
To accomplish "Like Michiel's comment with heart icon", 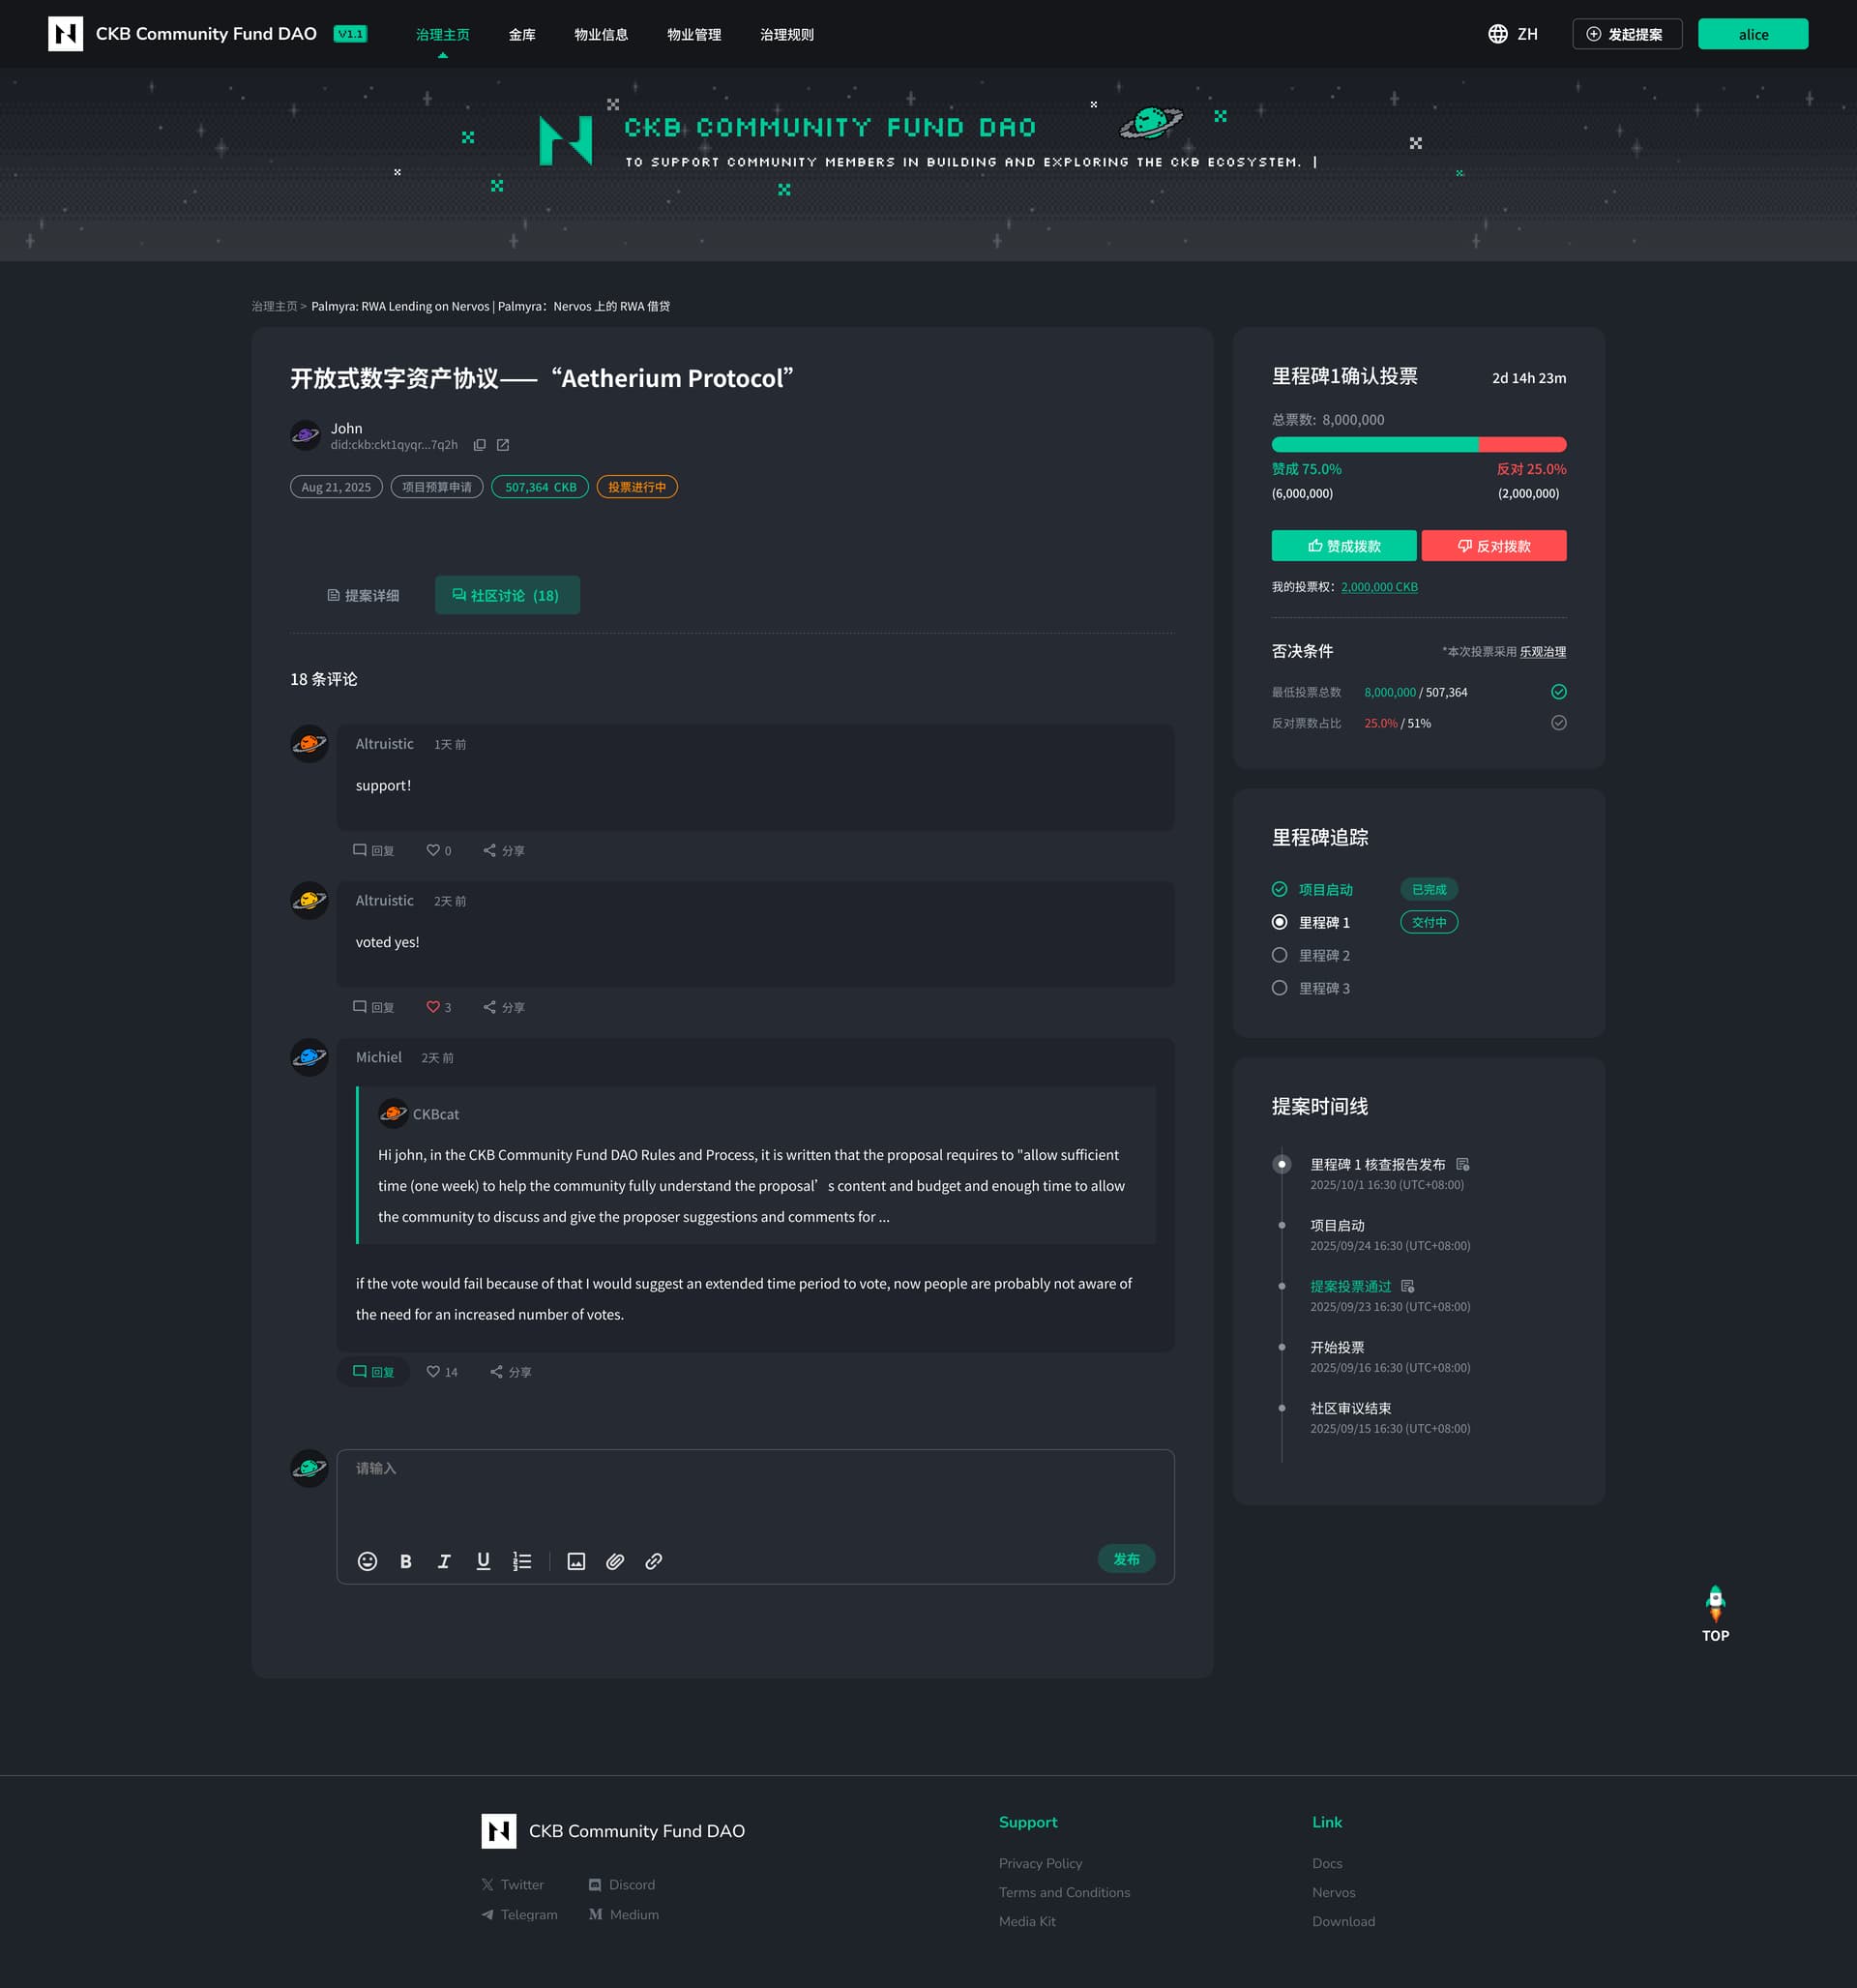I will [x=433, y=1371].
